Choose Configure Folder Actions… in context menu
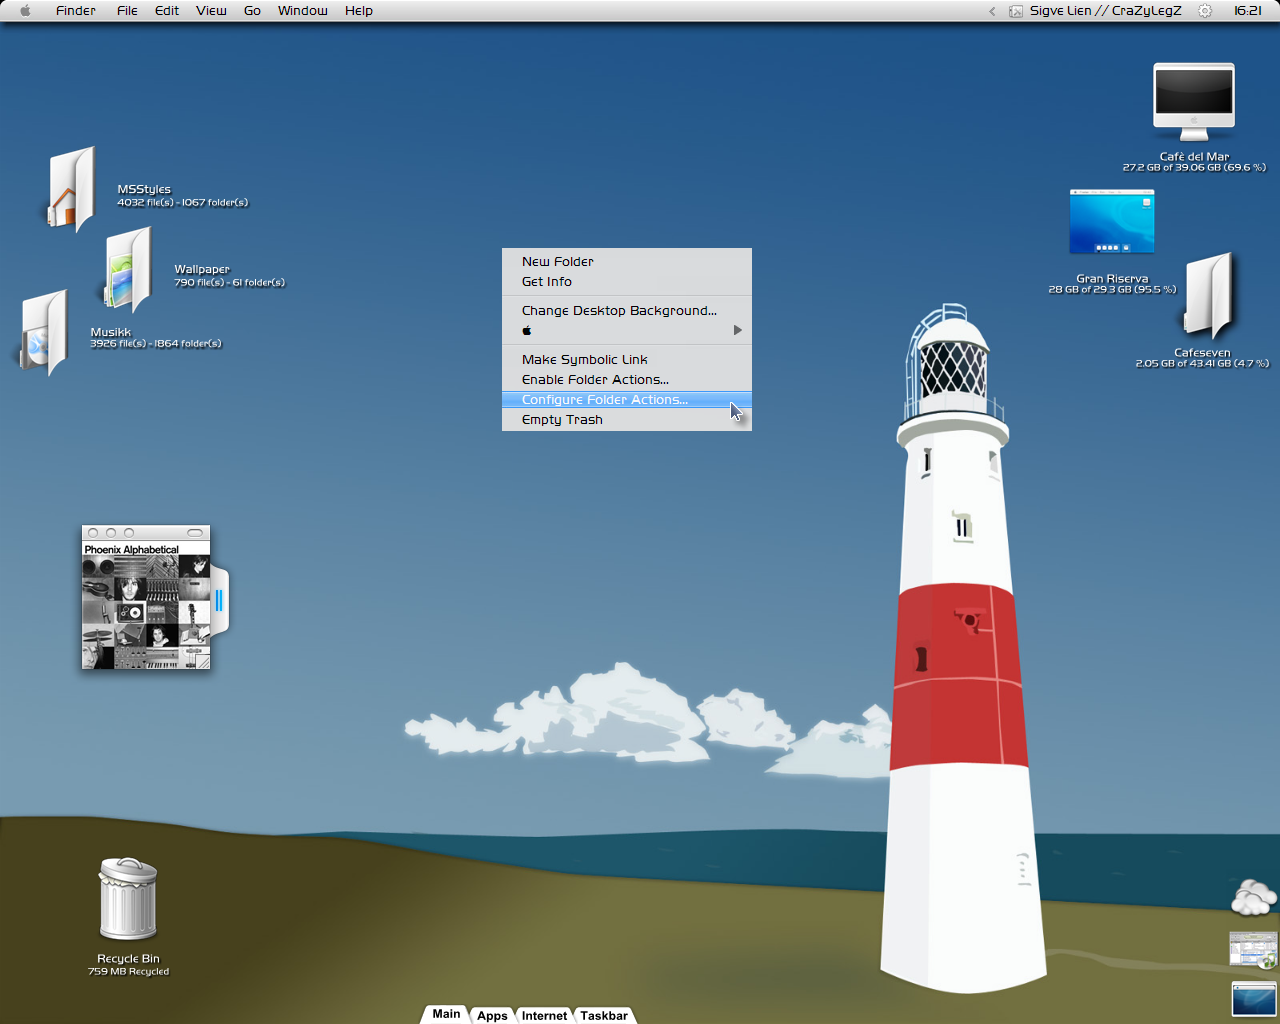The height and width of the screenshot is (1024, 1280). tap(626, 400)
